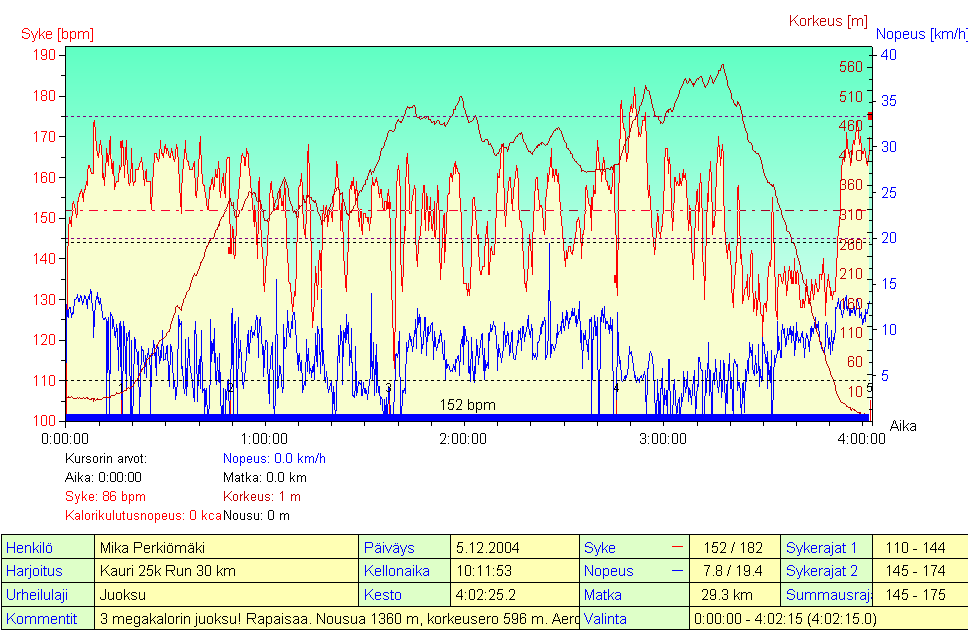The width and height of the screenshot is (968, 632).
Task: Click the blue Nopeus line legend swatch
Action: coord(678,571)
